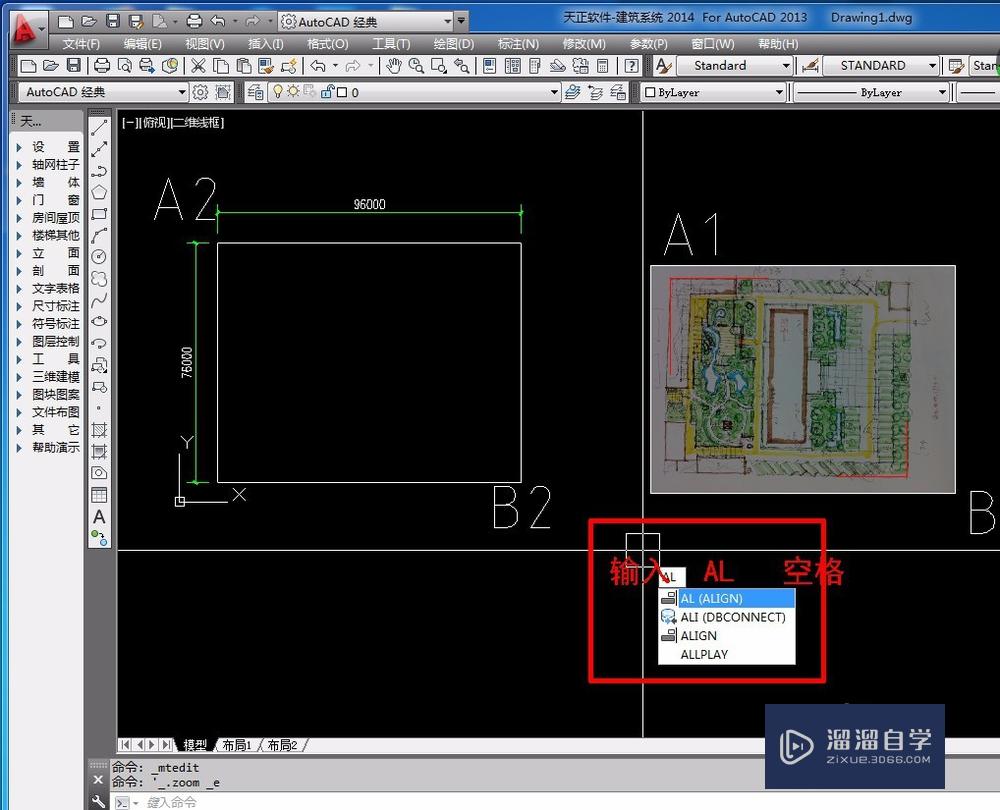Open the Table tool
This screenshot has width=1000, height=810.
99,495
